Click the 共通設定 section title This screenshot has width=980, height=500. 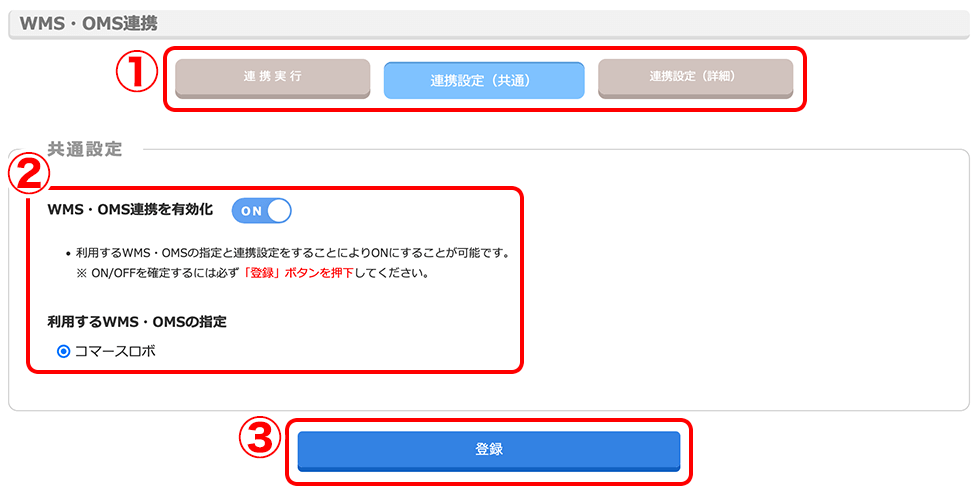click(x=85, y=149)
